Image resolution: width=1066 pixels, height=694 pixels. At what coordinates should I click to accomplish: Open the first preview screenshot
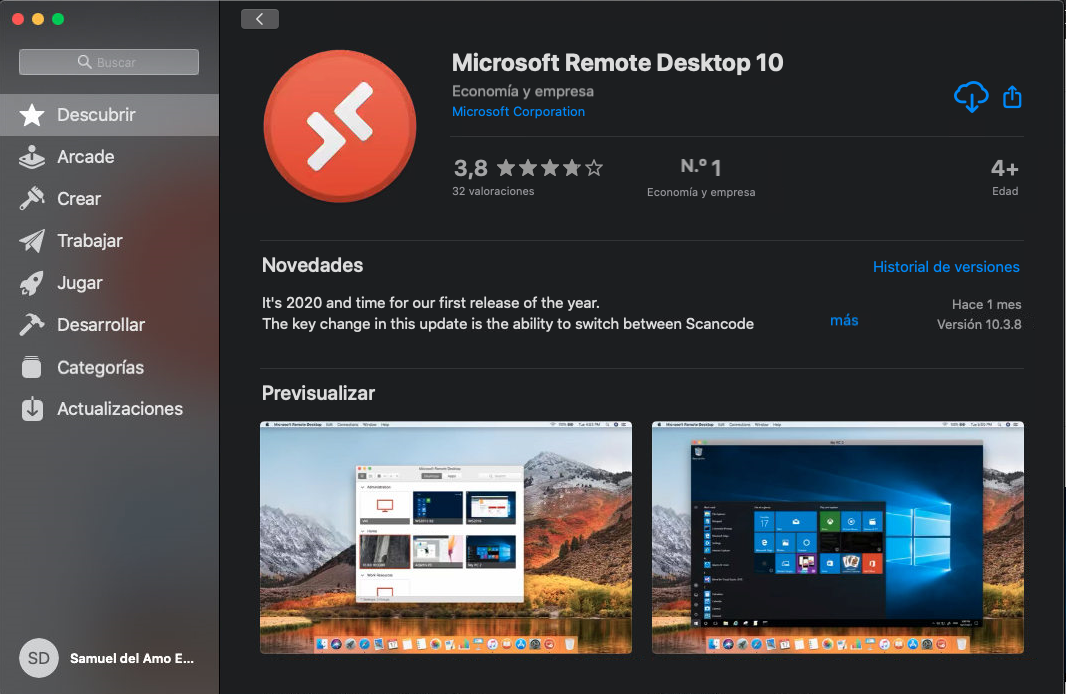pos(445,537)
